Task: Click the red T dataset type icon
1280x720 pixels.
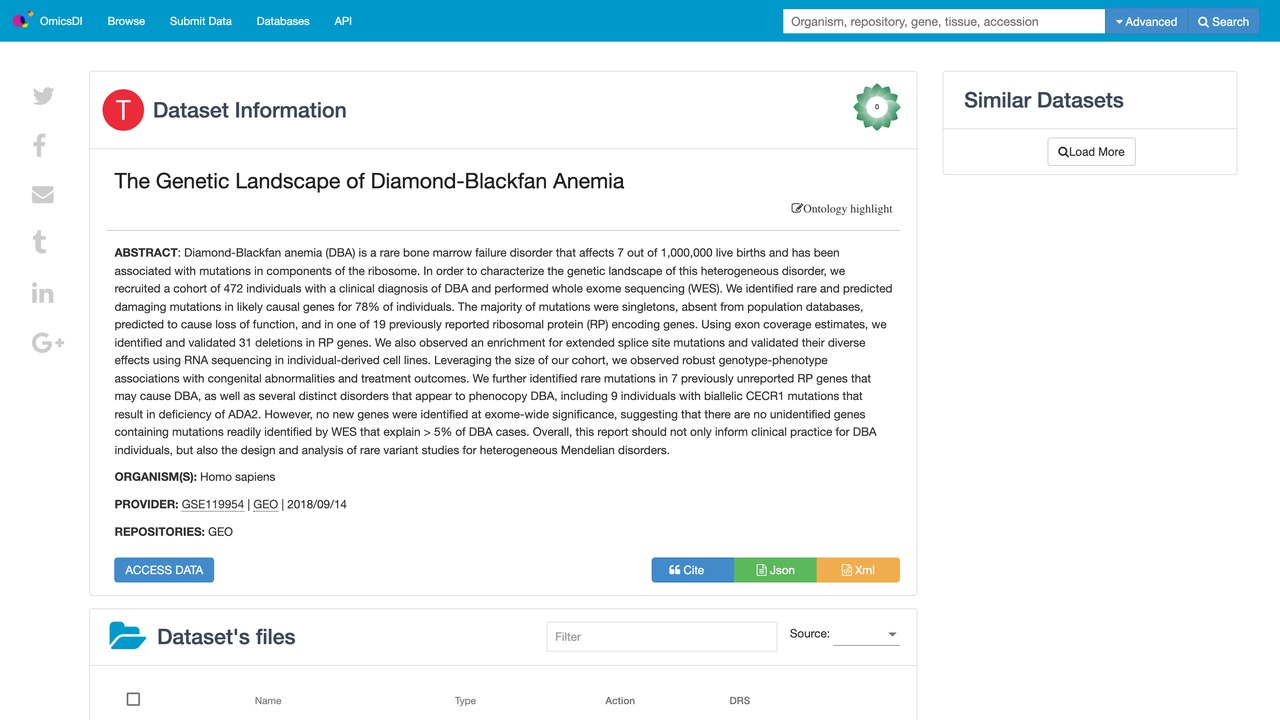Action: tap(123, 110)
